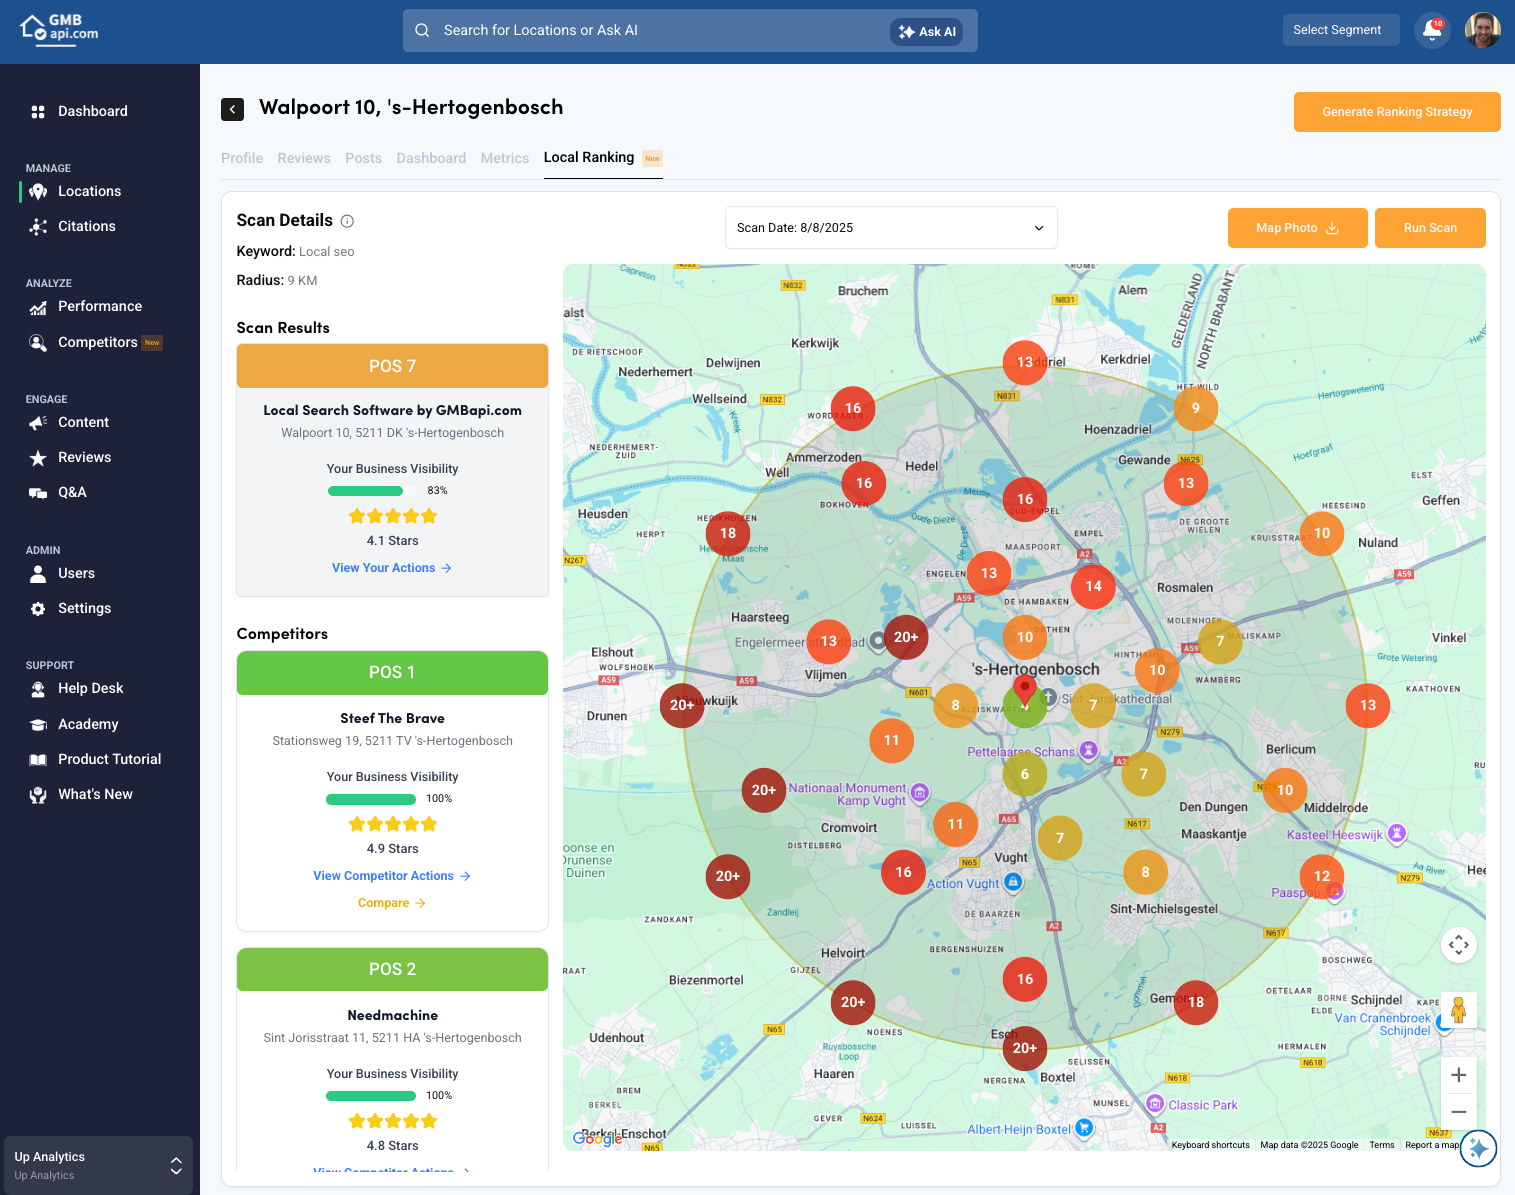Image resolution: width=1515 pixels, height=1195 pixels.
Task: Click the map zoom in plus icon
Action: 1458,1075
